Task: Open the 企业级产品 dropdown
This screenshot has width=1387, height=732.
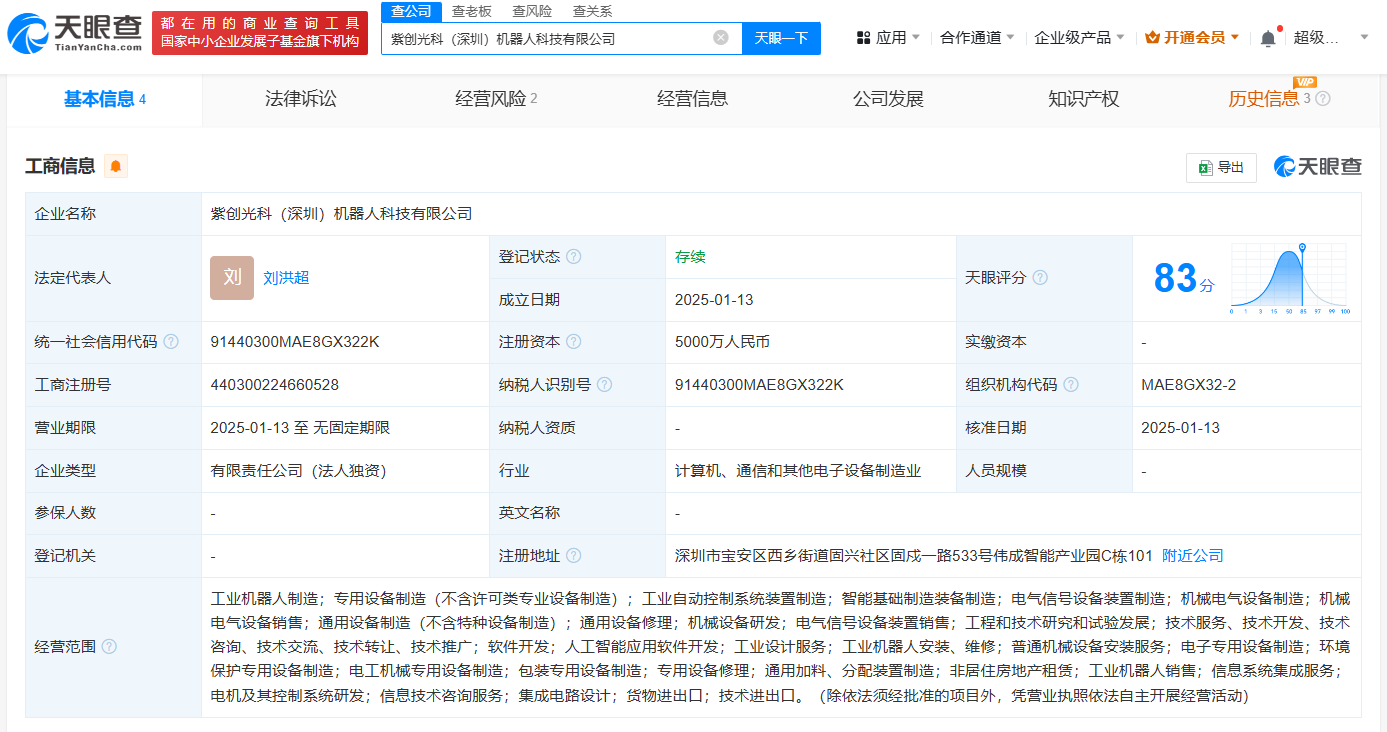Action: tap(1079, 38)
